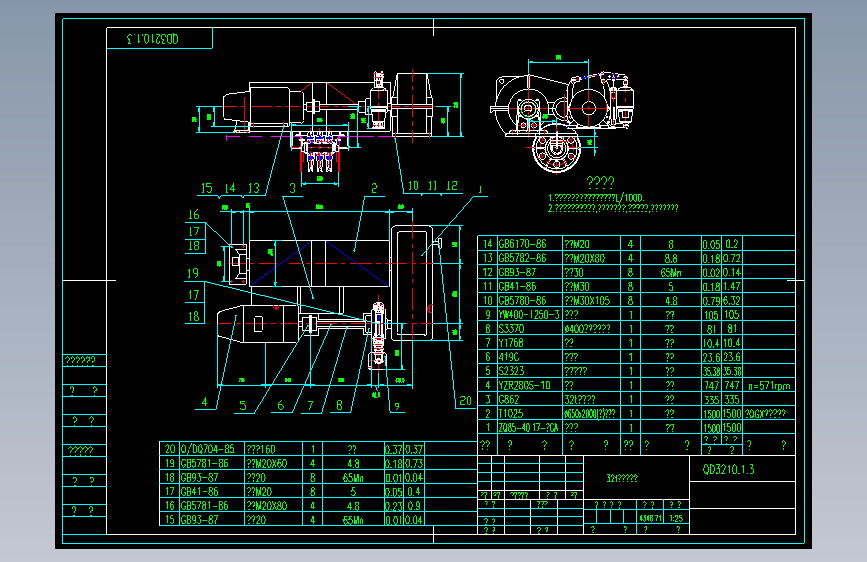Viewport: 867px width, 562px height.
Task: Click the 'n=571rpm' remark text
Action: pos(769,386)
